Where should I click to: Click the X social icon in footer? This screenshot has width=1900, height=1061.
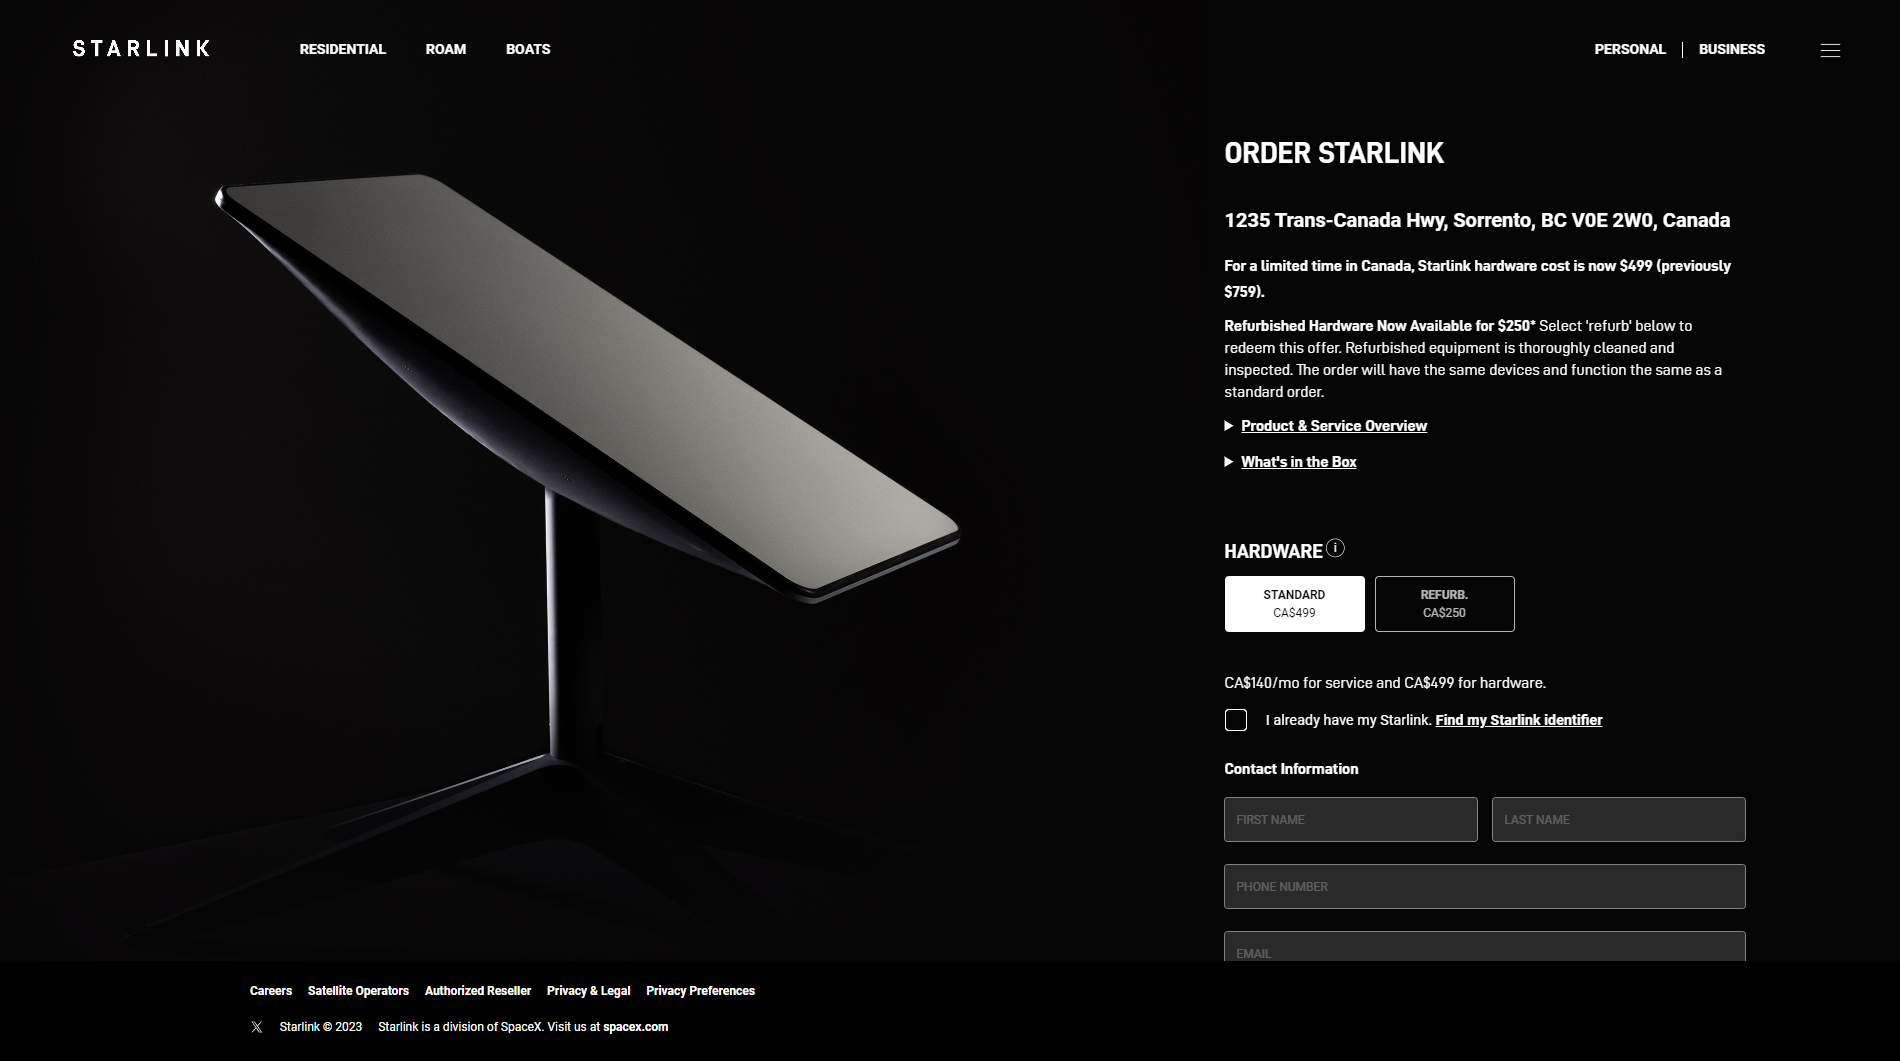257,1027
